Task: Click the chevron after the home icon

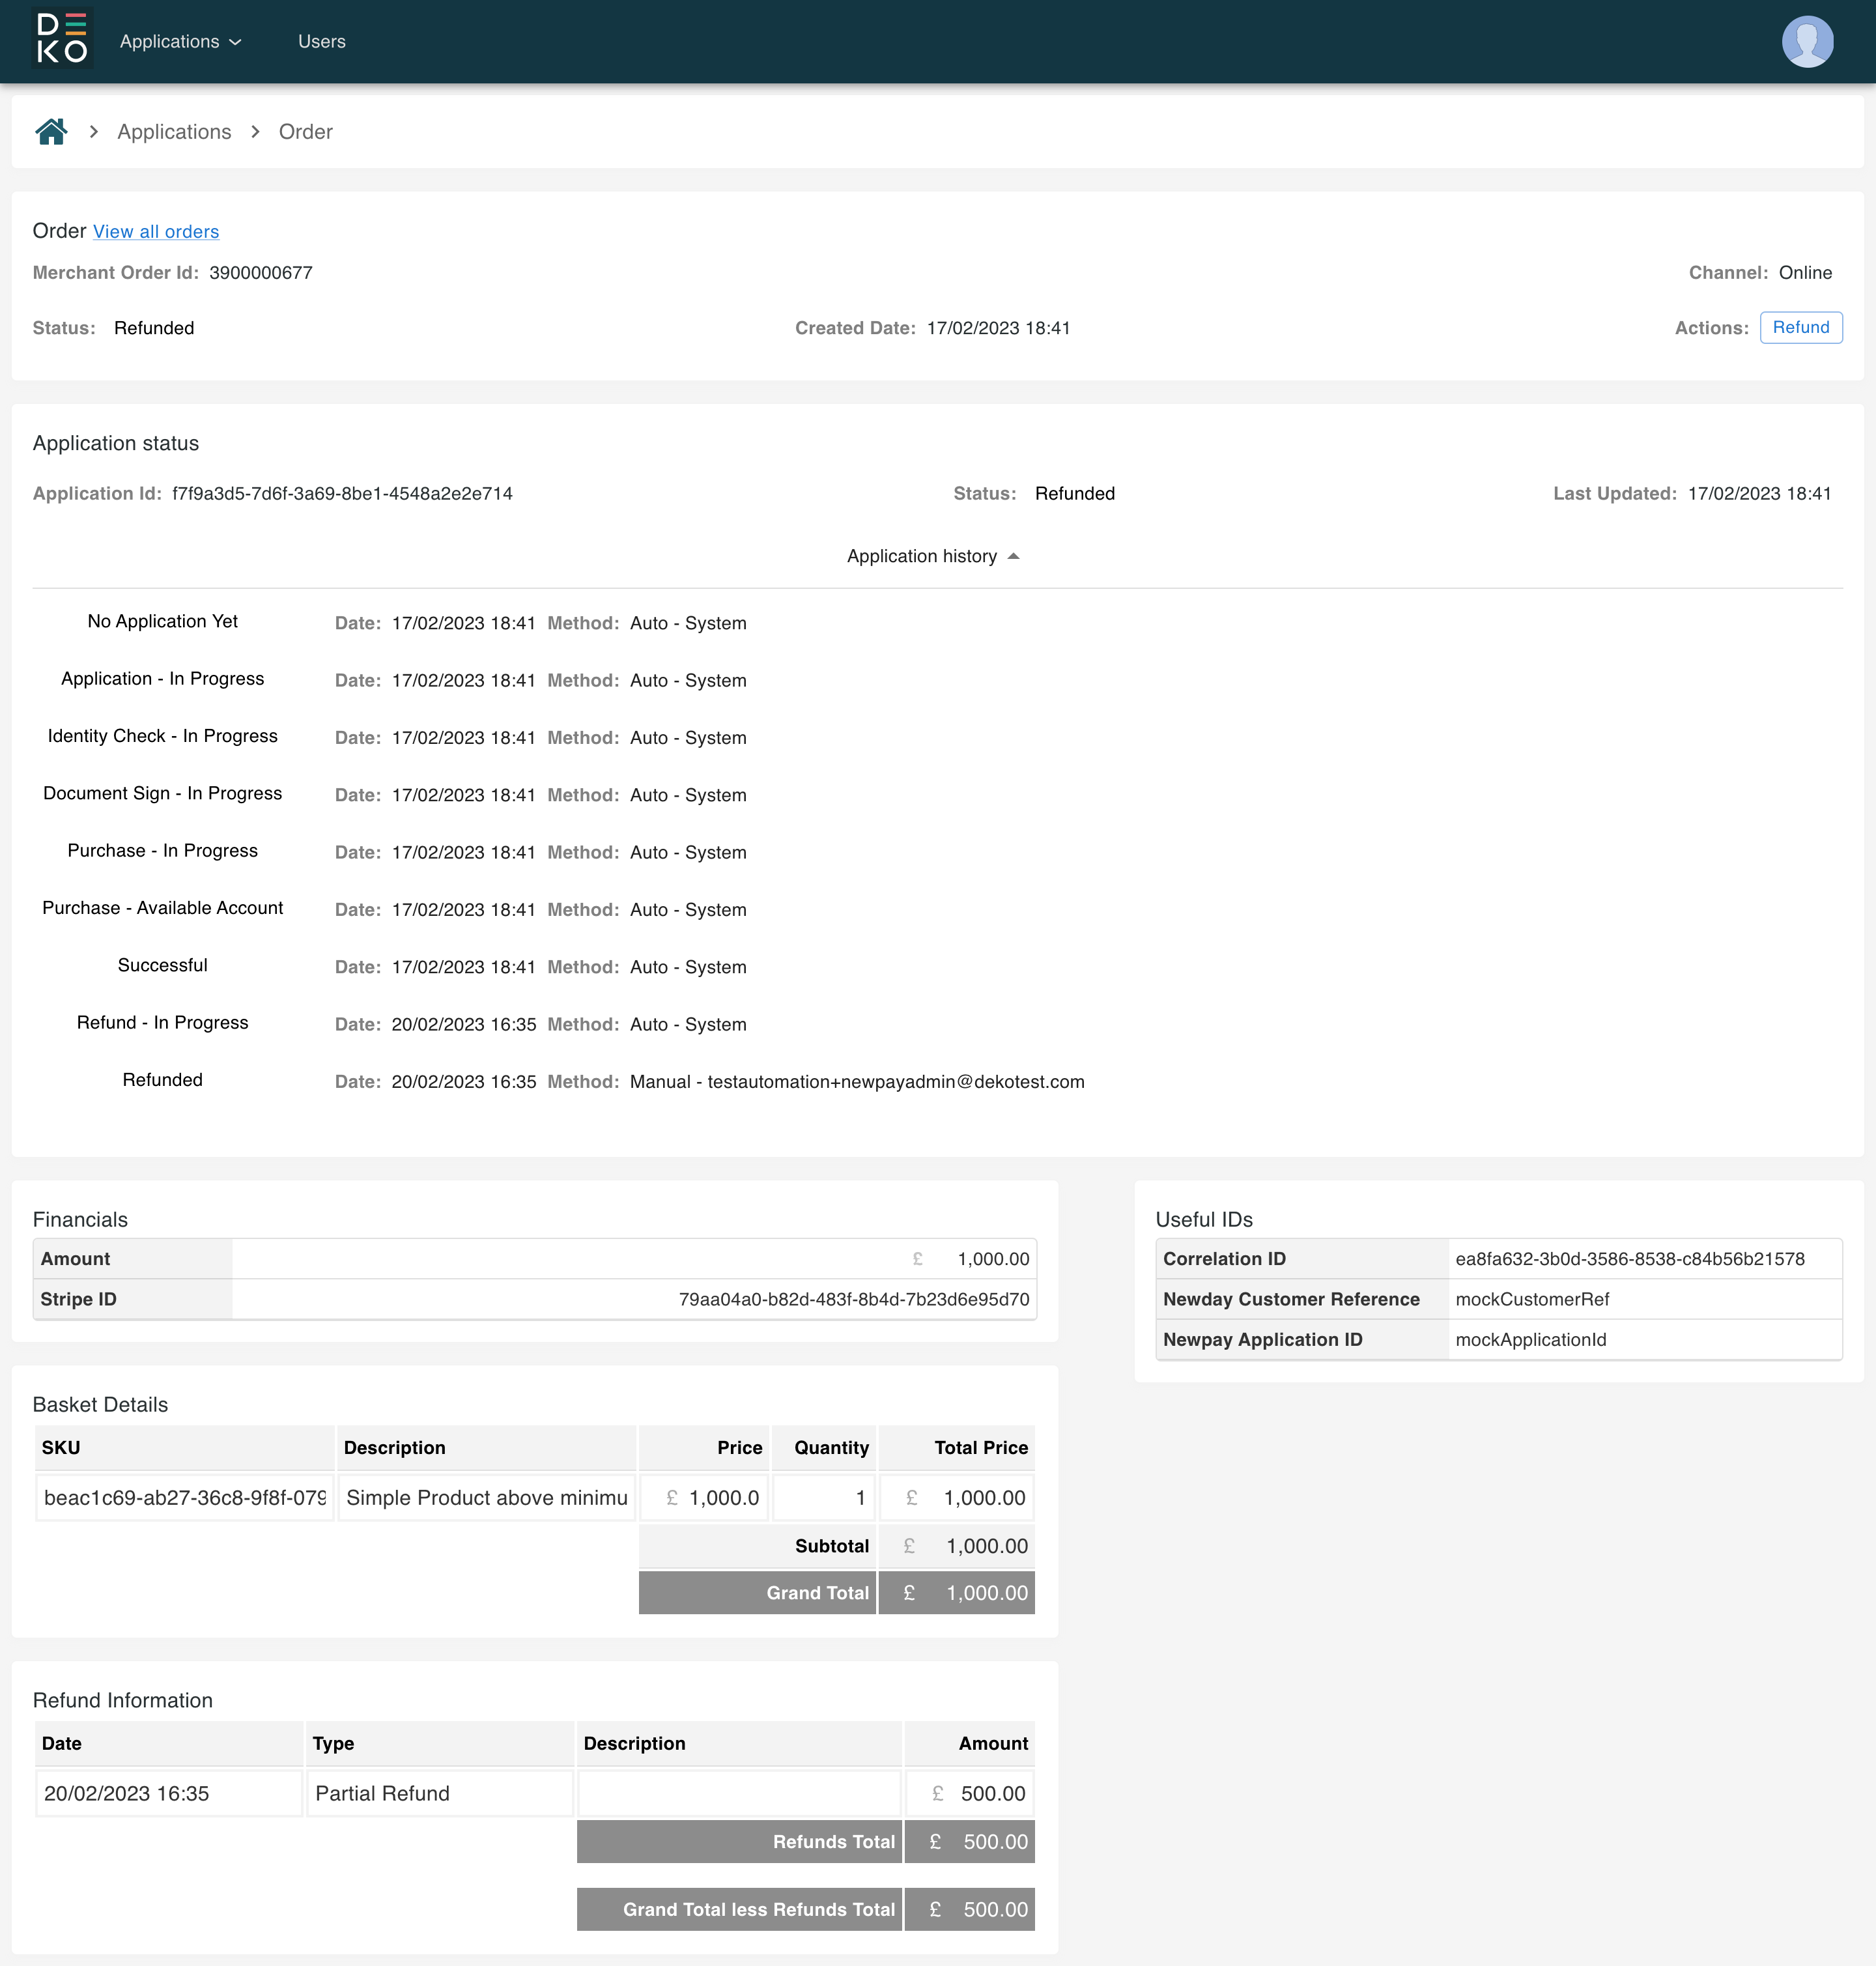Action: click(x=93, y=131)
